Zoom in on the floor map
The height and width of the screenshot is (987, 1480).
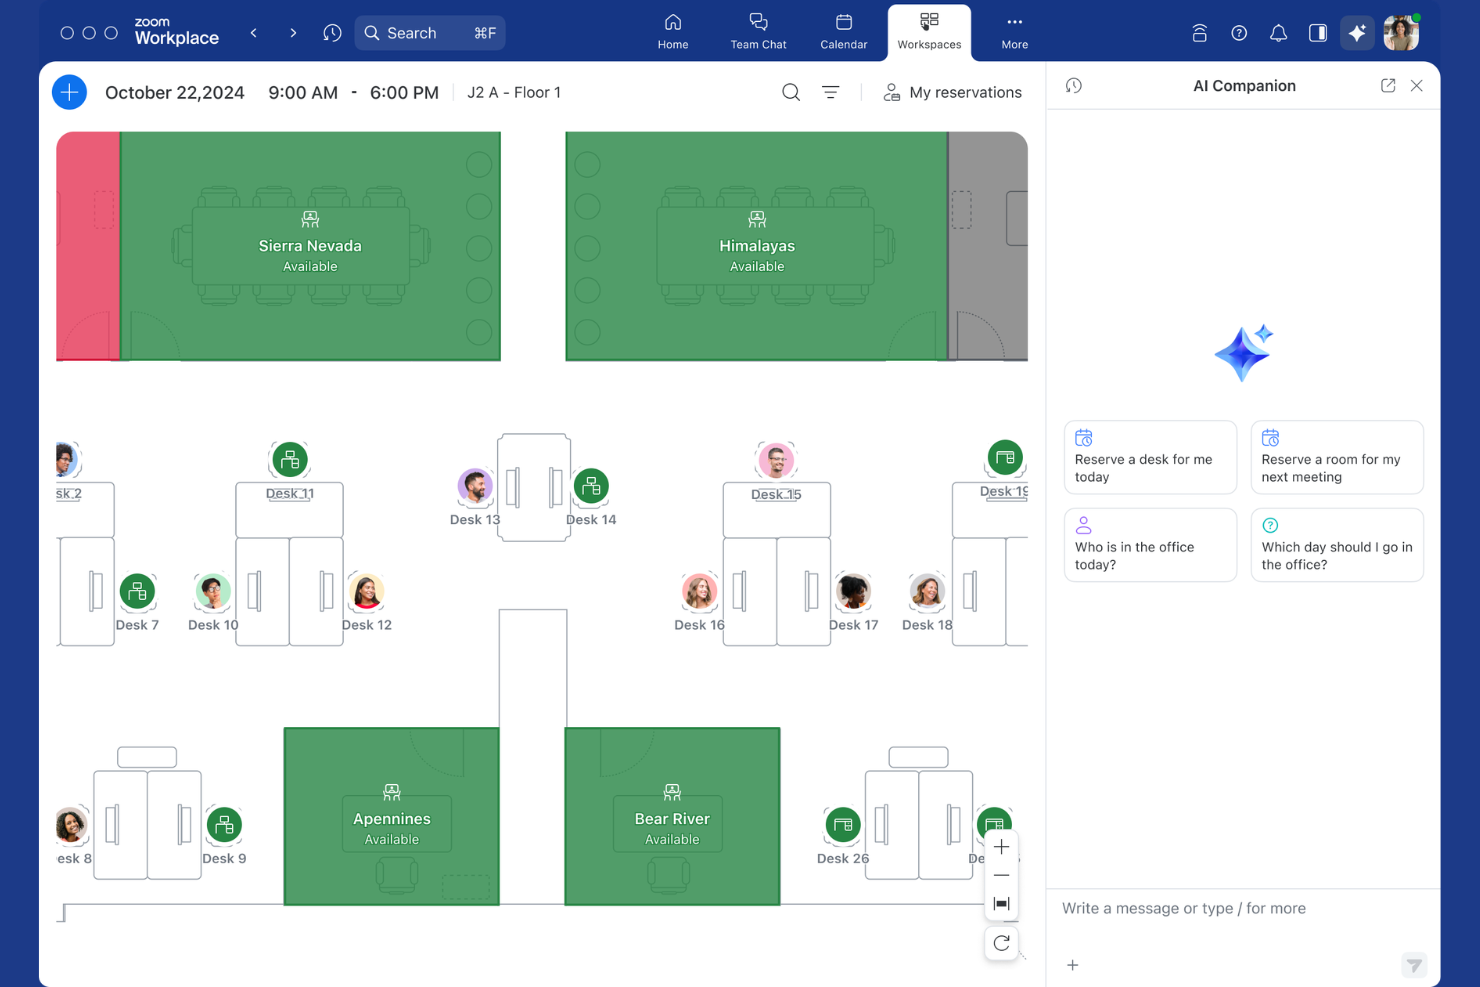pyautogui.click(x=1001, y=847)
